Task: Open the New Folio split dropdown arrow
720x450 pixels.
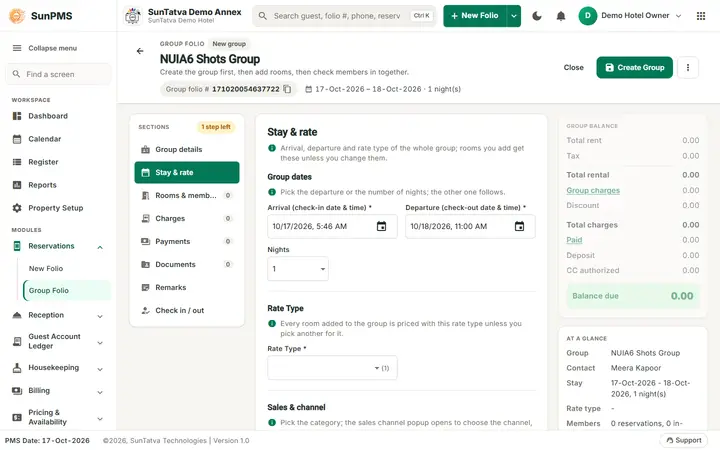Action: pyautogui.click(x=514, y=16)
